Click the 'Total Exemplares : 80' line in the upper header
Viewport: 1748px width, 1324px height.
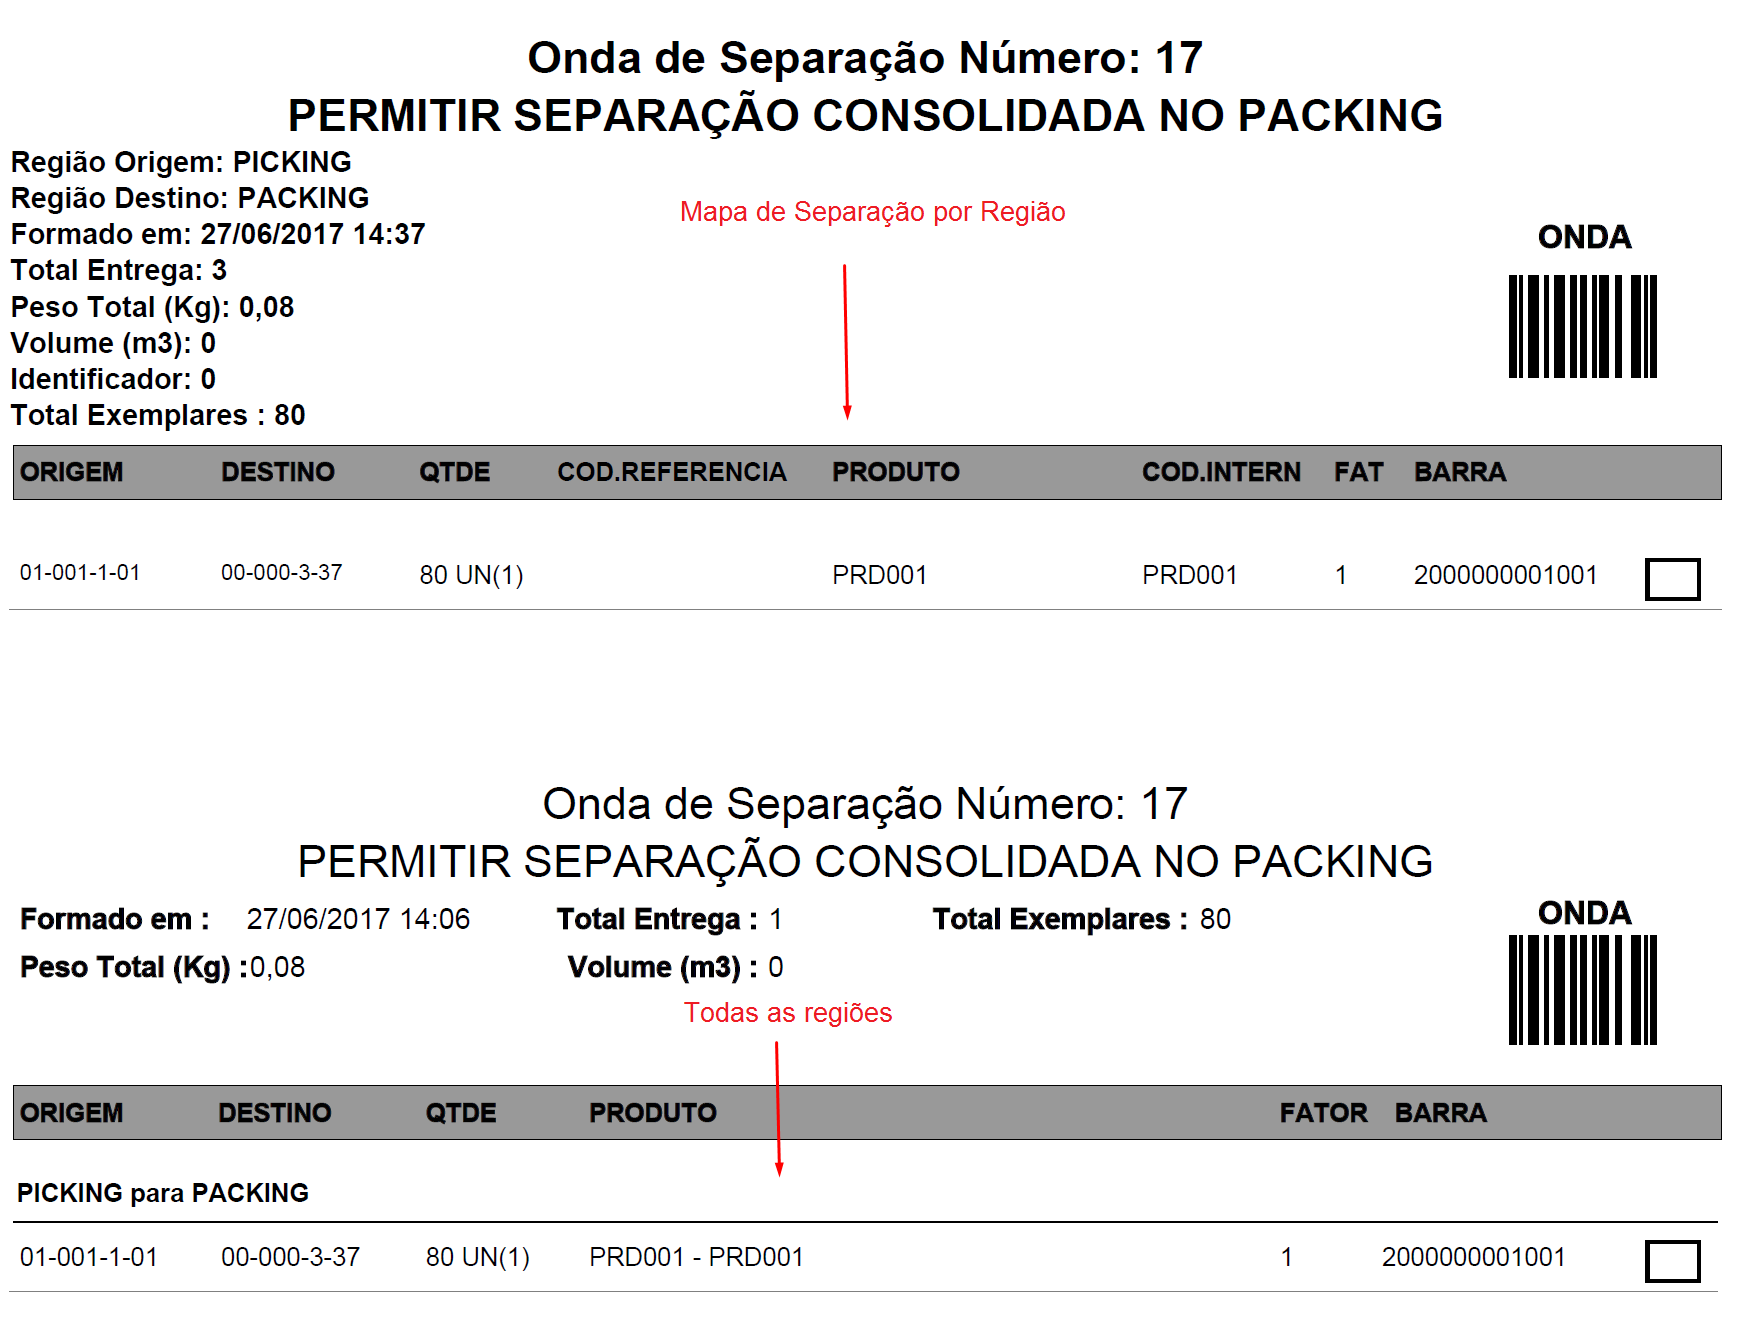point(158,415)
